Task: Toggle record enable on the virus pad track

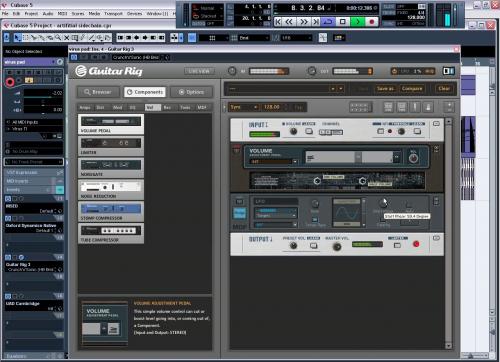Action: [x=10, y=82]
